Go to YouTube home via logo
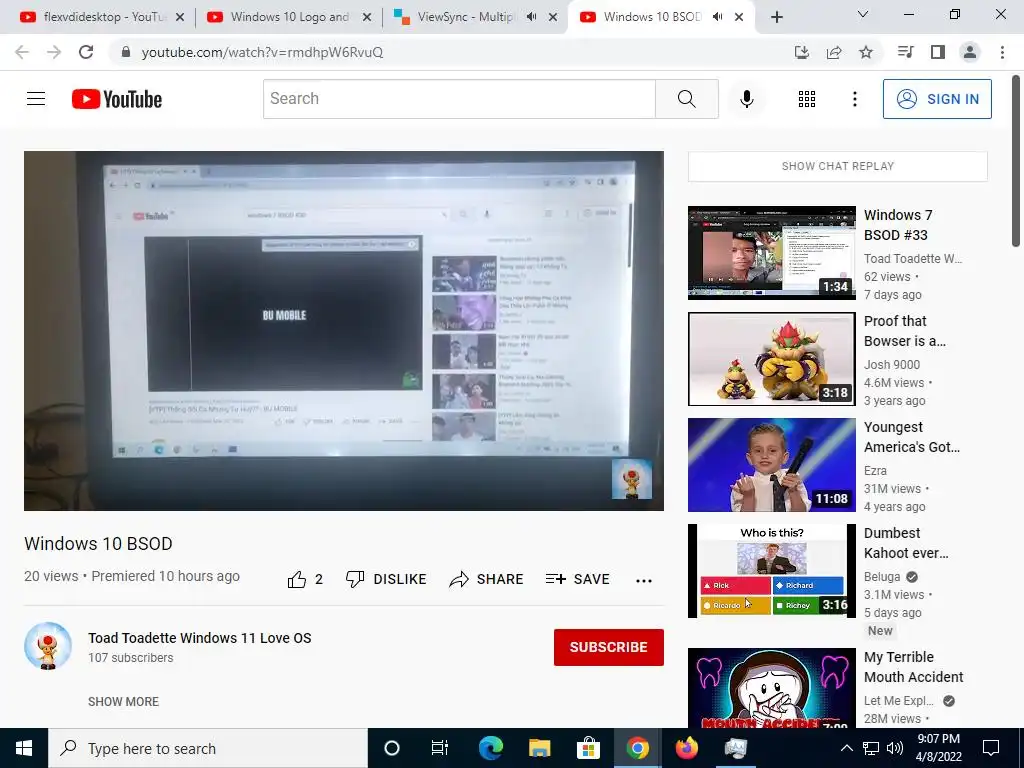Image resolution: width=1024 pixels, height=768 pixels. point(117,99)
